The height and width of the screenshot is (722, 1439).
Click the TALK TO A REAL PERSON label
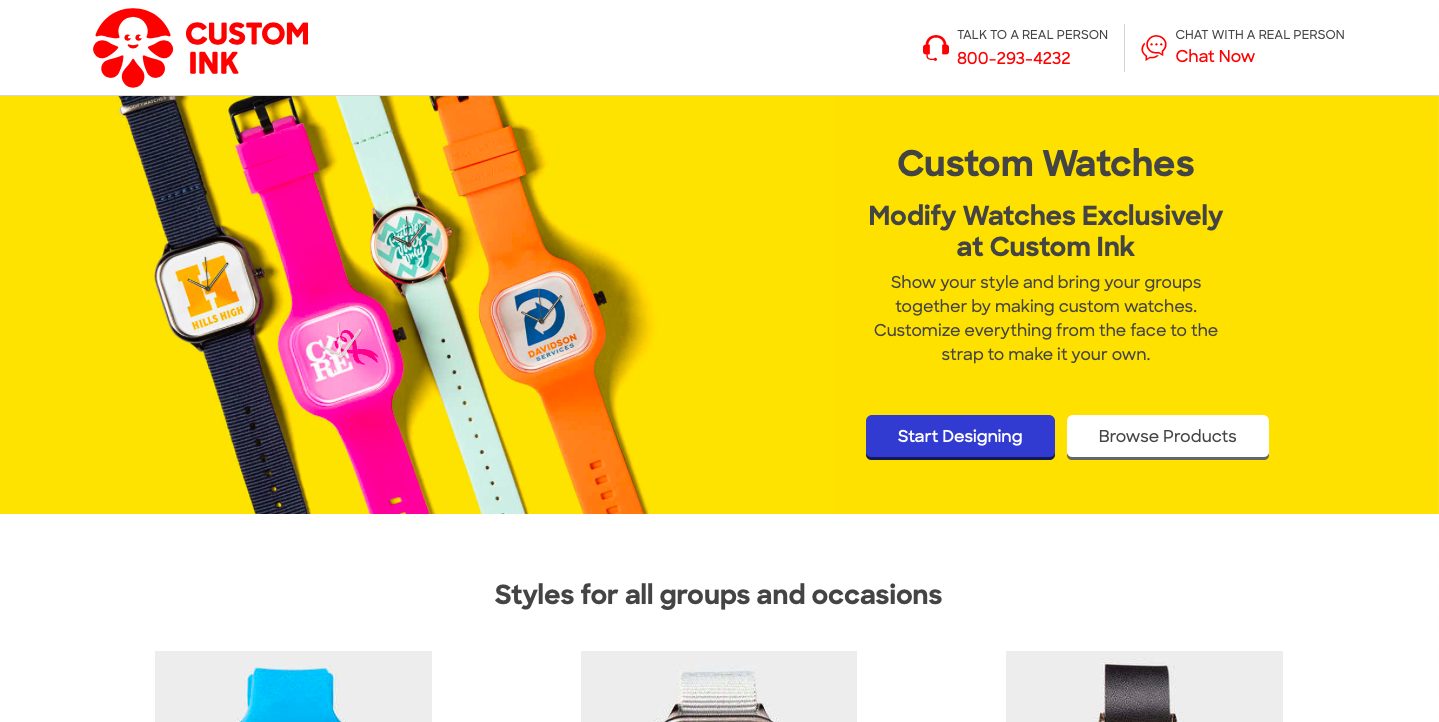point(1032,35)
